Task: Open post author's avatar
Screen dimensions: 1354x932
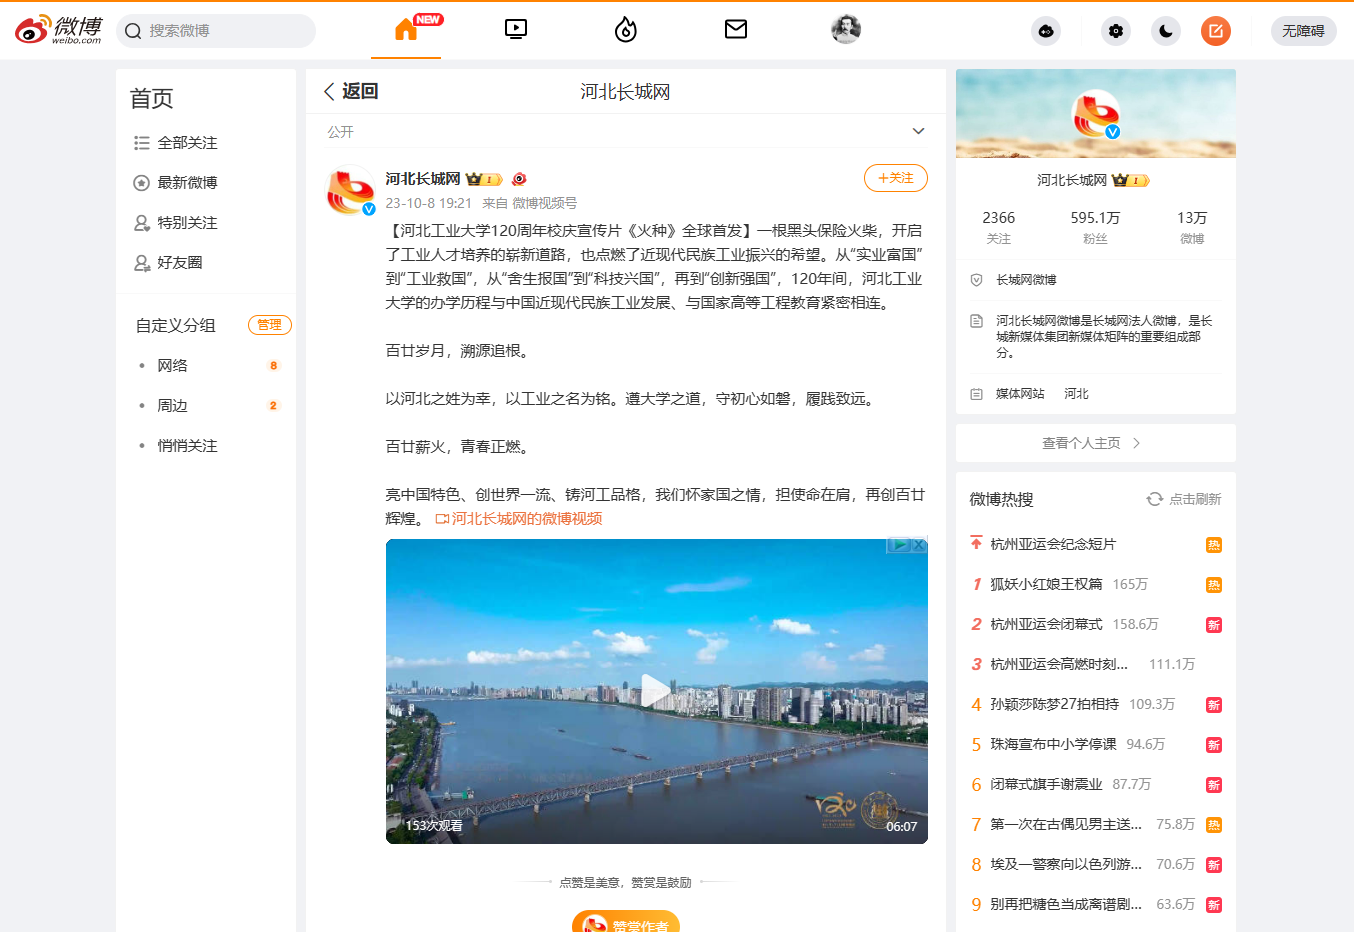Action: 351,191
